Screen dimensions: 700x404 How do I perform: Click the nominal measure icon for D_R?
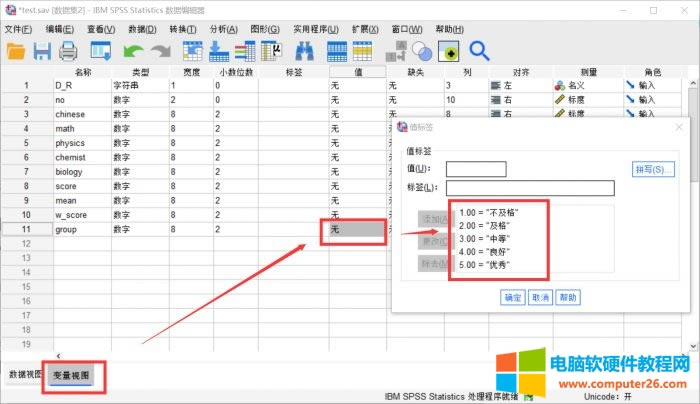[560, 85]
